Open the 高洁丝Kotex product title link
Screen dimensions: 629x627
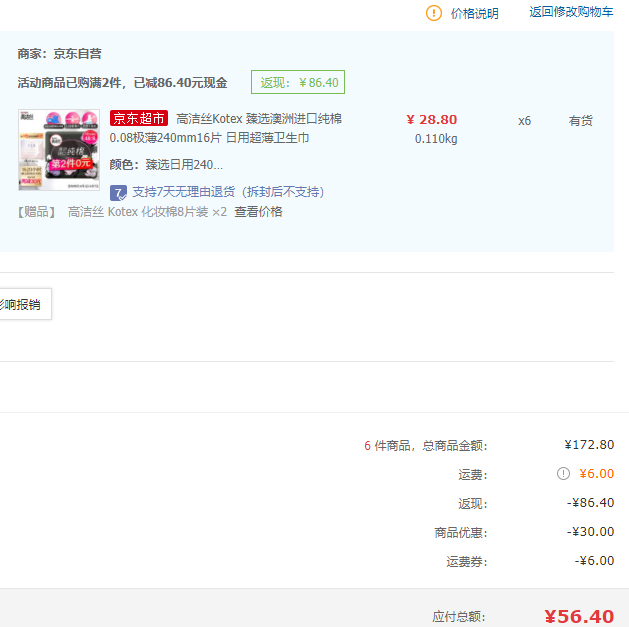258,119
